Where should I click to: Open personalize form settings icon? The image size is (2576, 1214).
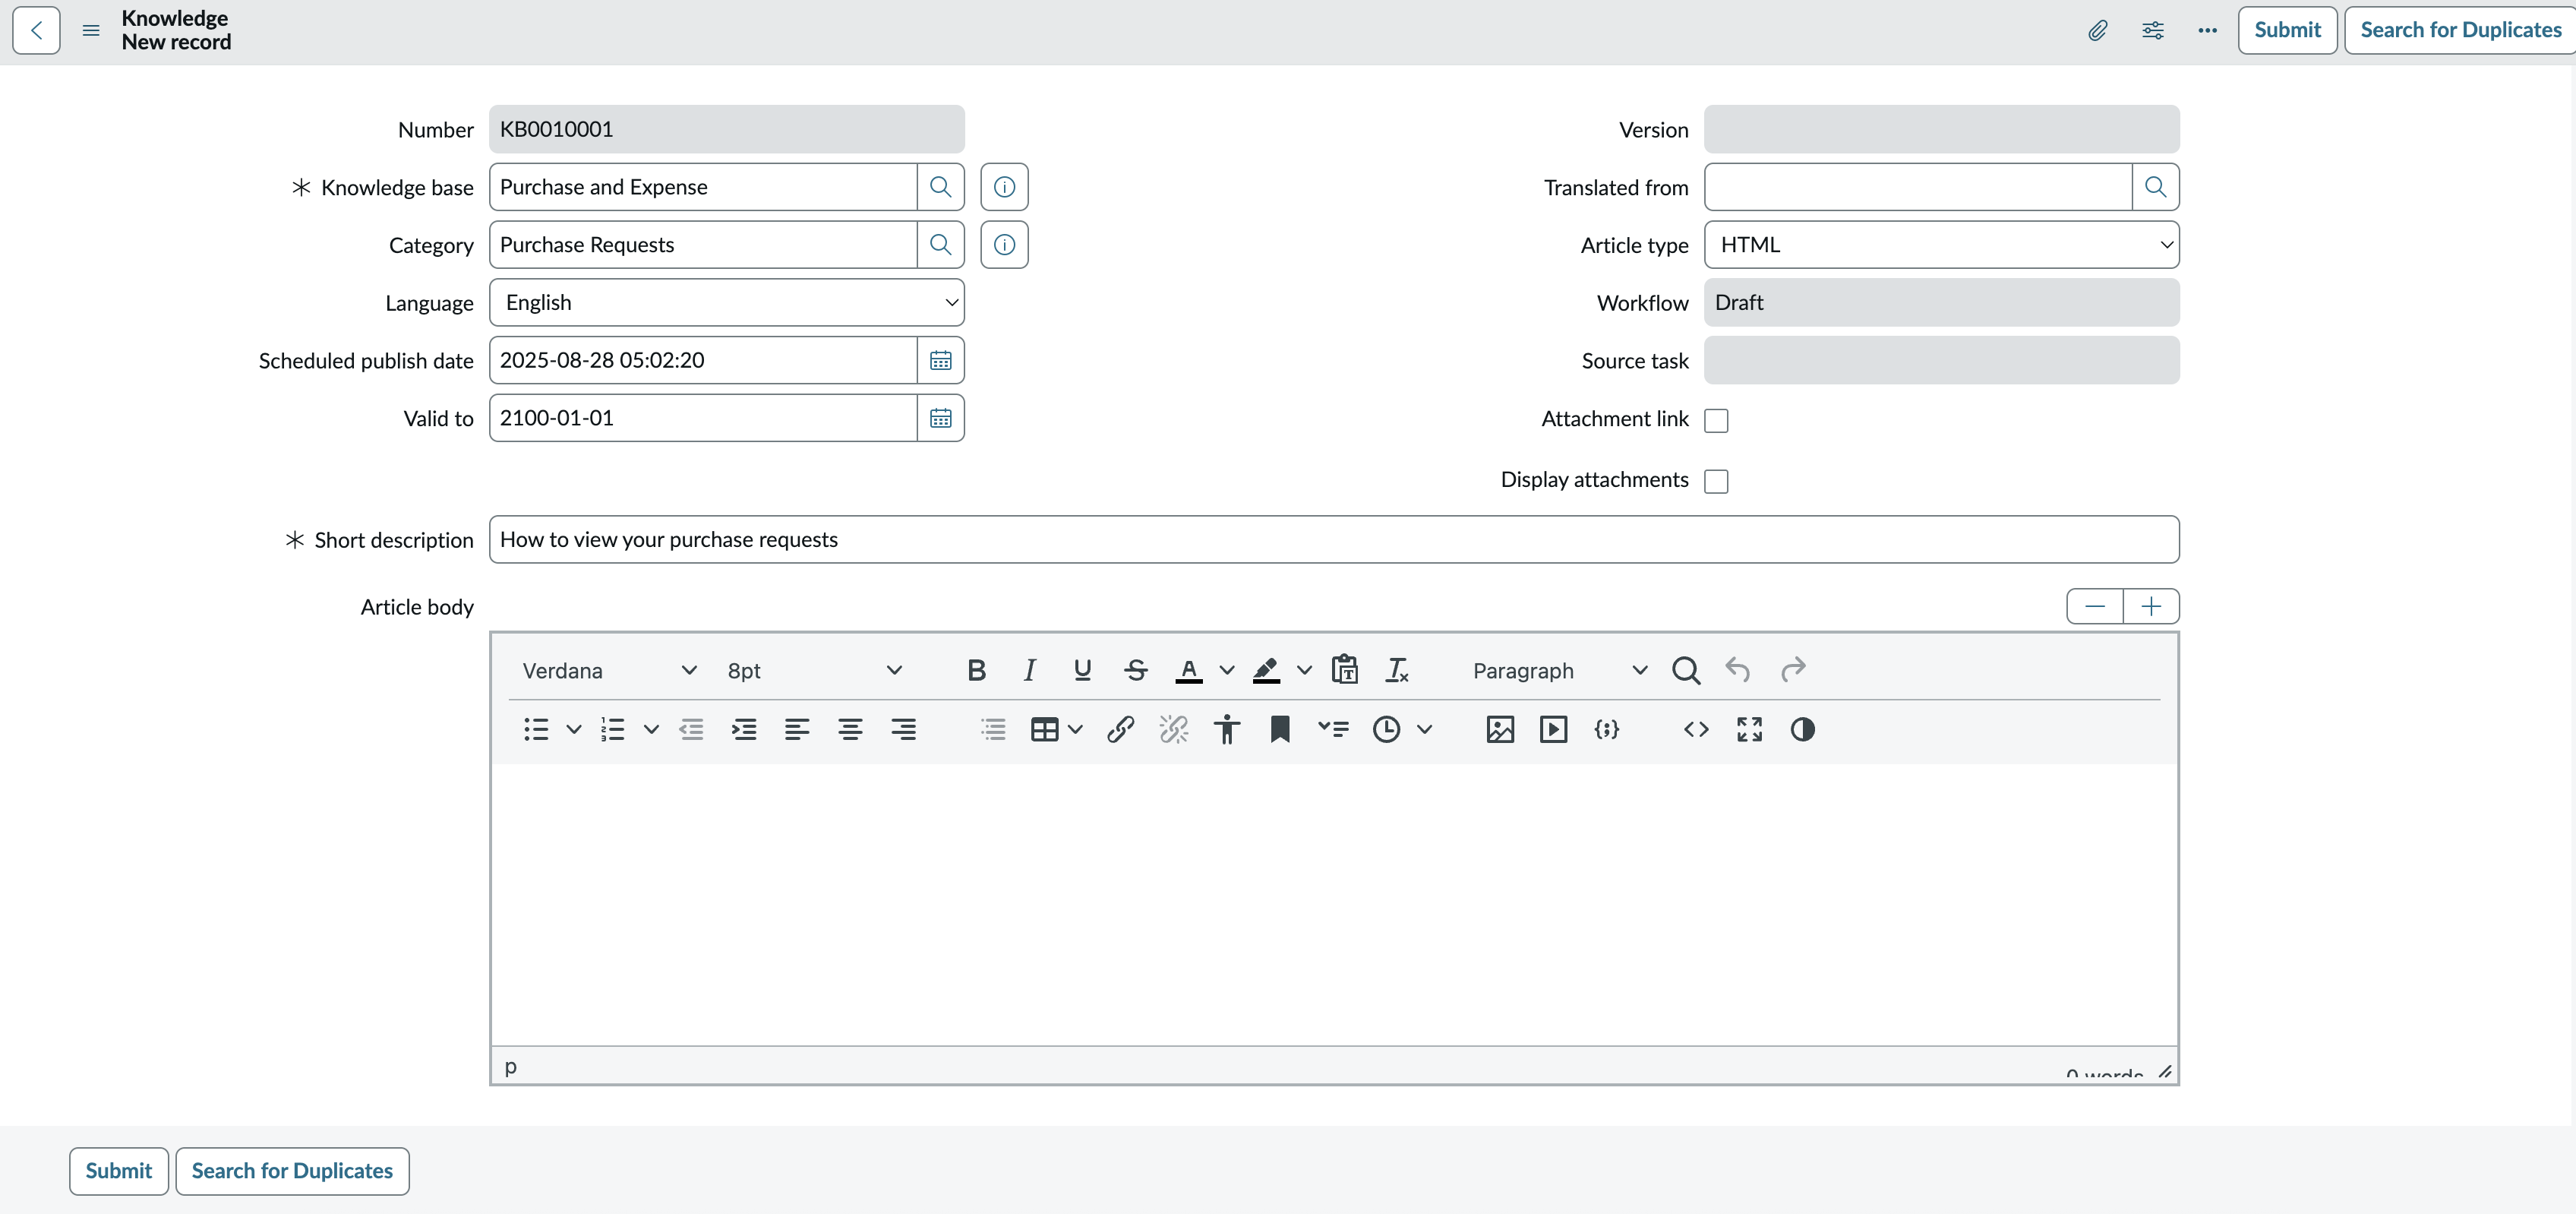(2153, 30)
